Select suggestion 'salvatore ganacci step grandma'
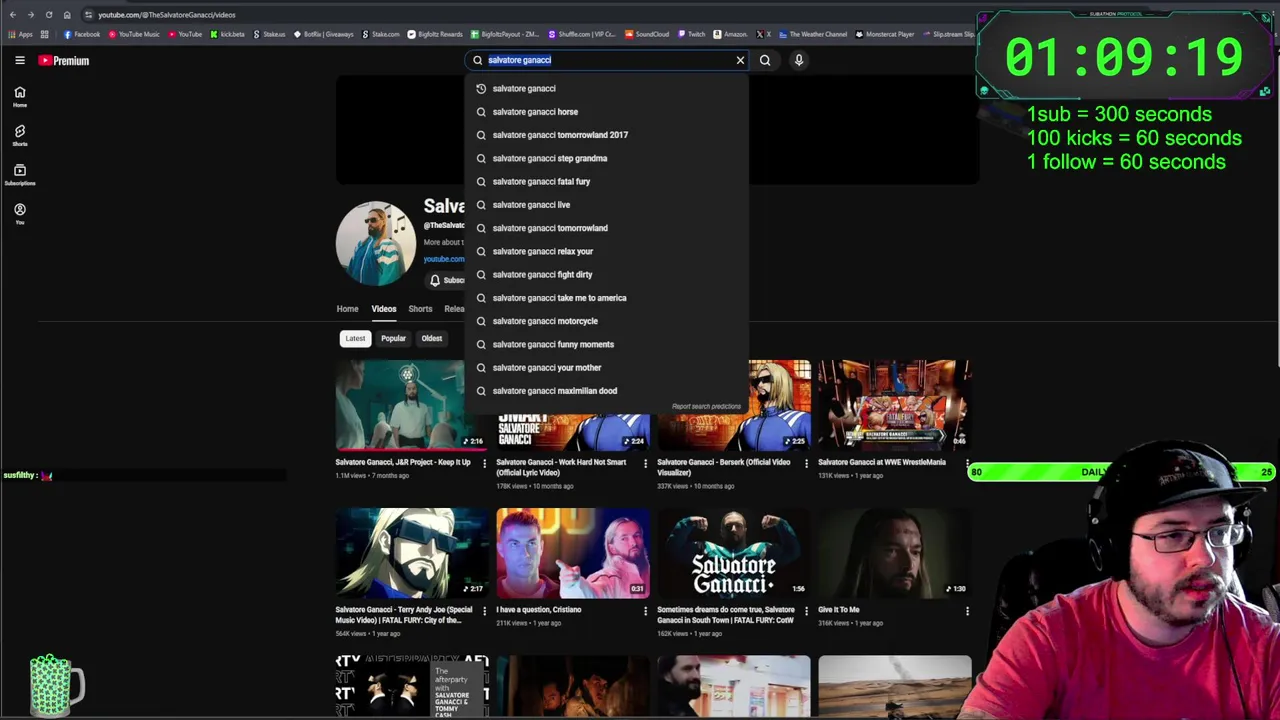This screenshot has width=1280, height=720. (607, 158)
